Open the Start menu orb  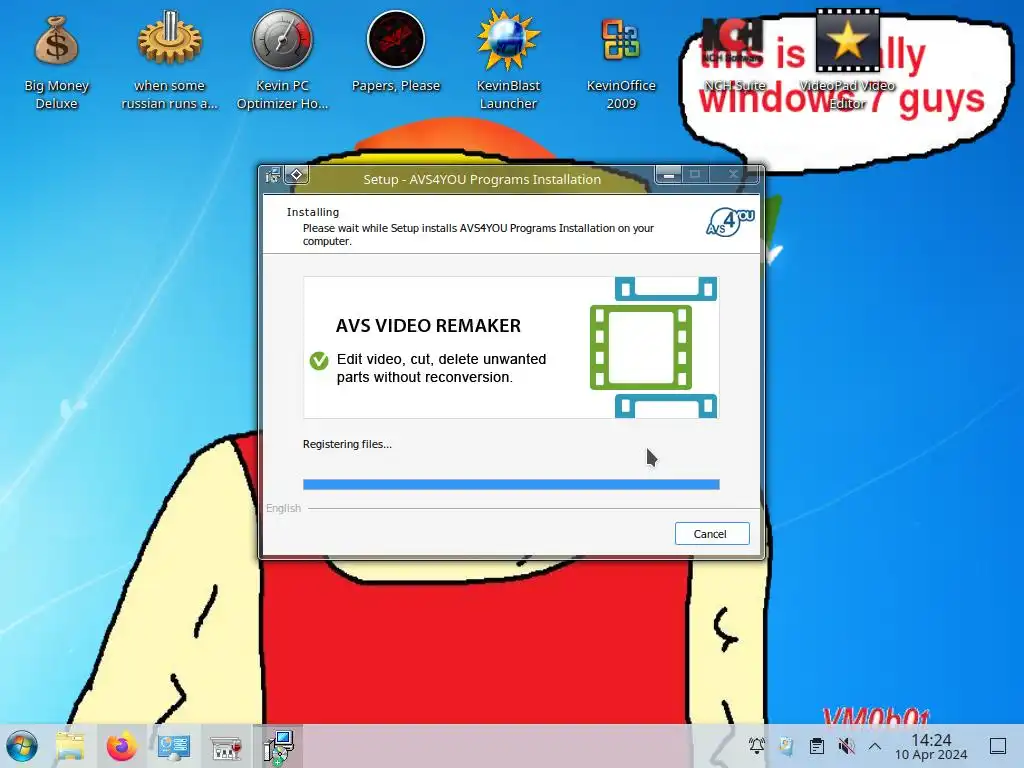(x=22, y=746)
